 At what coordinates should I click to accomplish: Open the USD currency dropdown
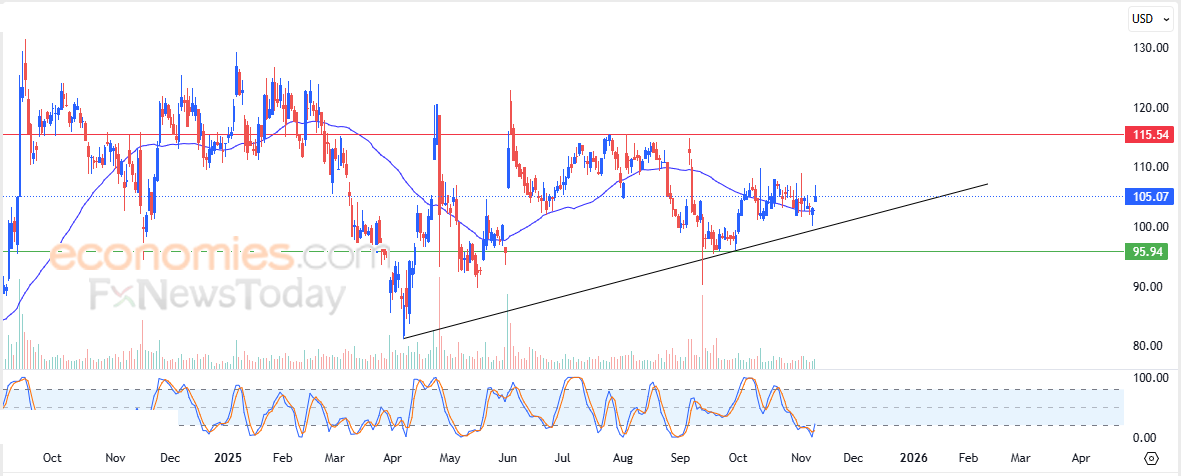point(1152,20)
